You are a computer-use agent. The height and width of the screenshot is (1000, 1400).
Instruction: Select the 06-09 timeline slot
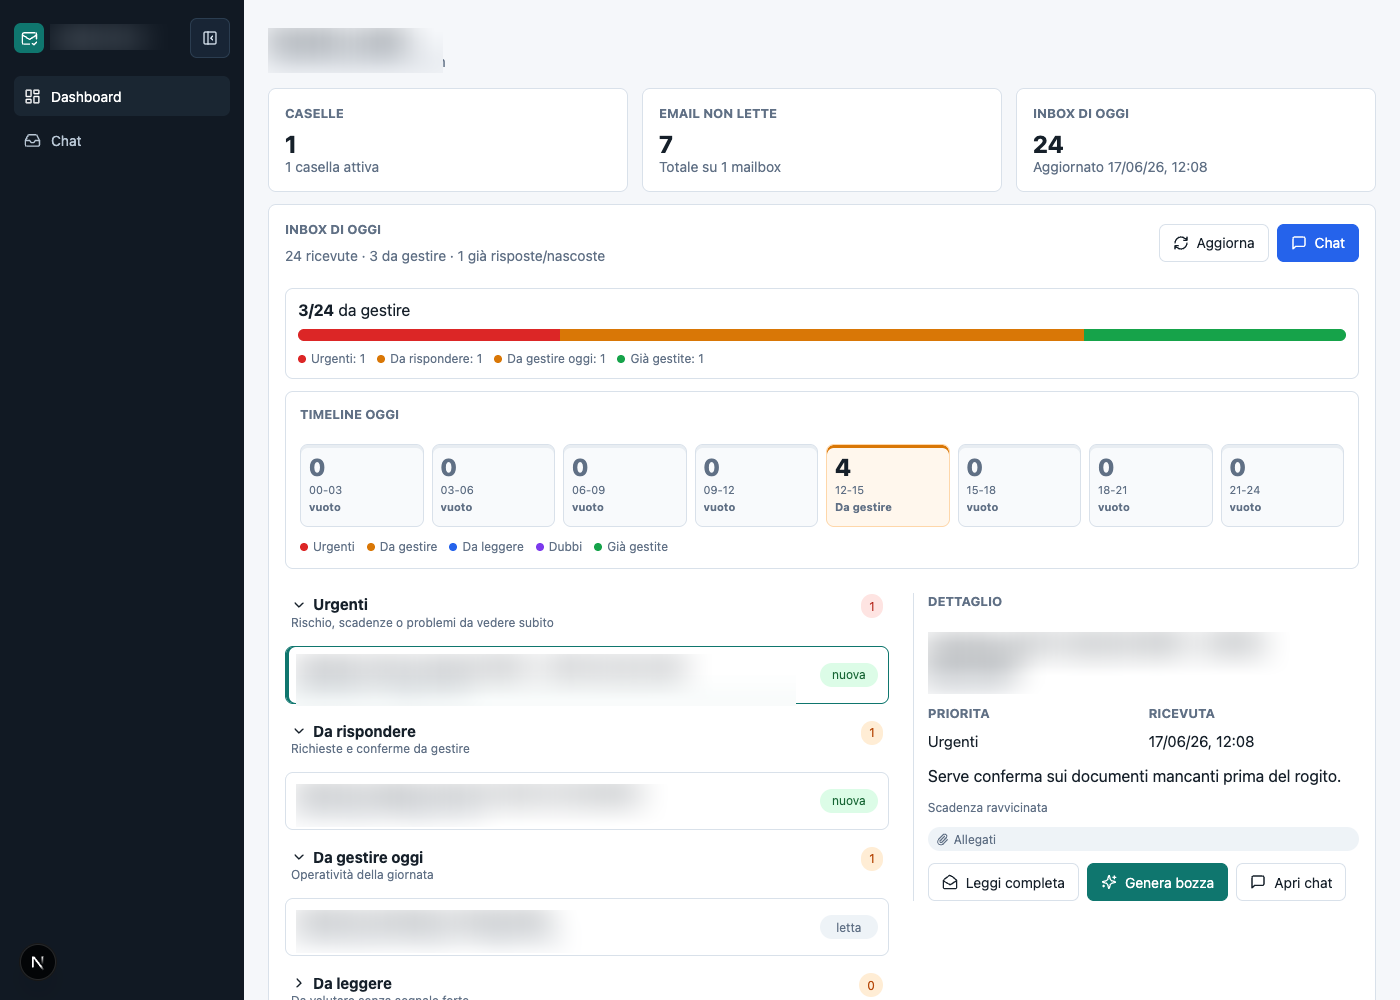click(x=625, y=485)
